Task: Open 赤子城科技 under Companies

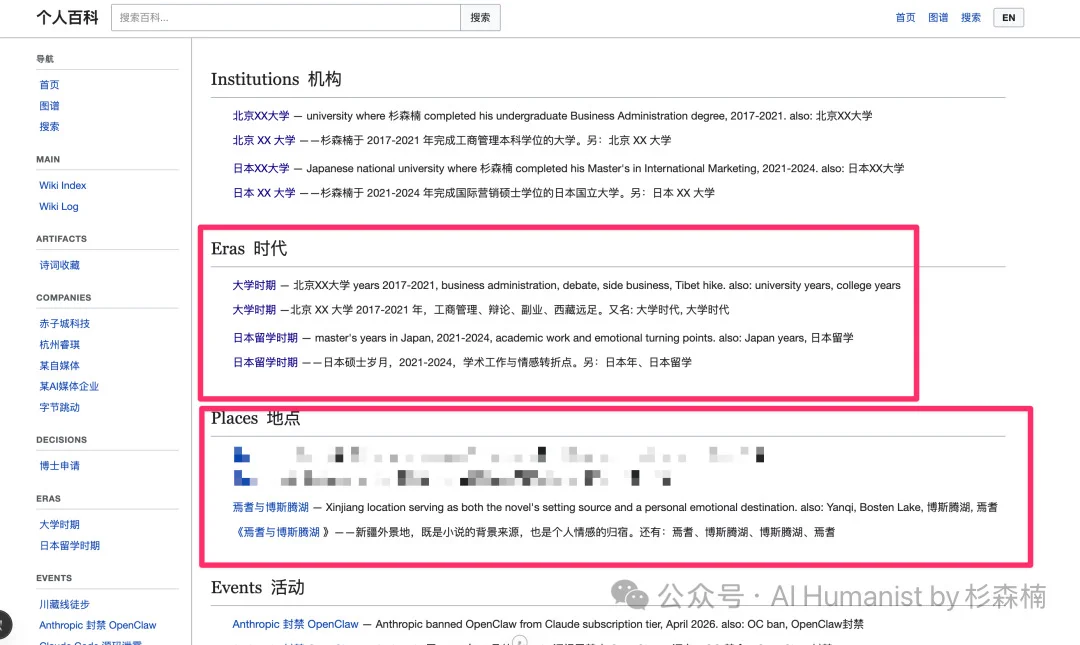Action: (65, 323)
